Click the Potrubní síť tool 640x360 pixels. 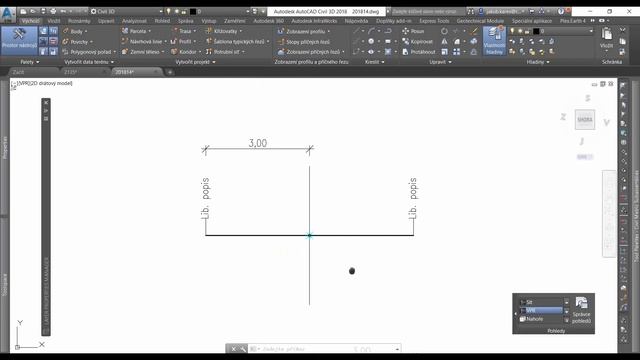click(x=225, y=52)
